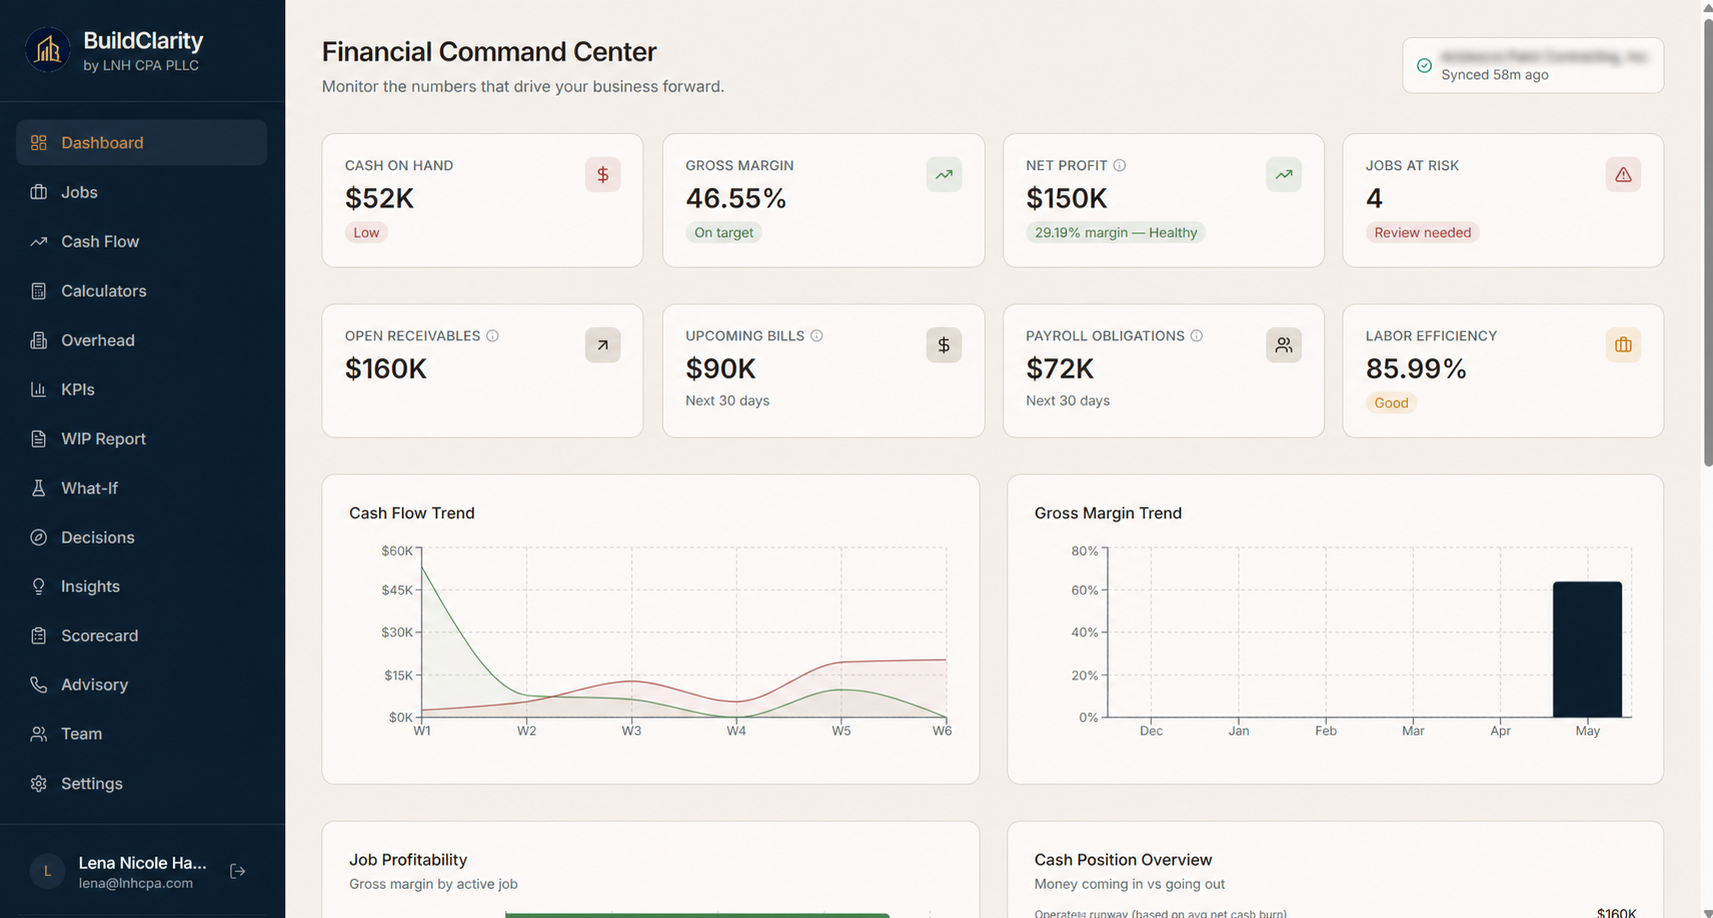Image resolution: width=1713 pixels, height=918 pixels.
Task: Click the dollar icon on Cash On Hand card
Action: (x=603, y=175)
